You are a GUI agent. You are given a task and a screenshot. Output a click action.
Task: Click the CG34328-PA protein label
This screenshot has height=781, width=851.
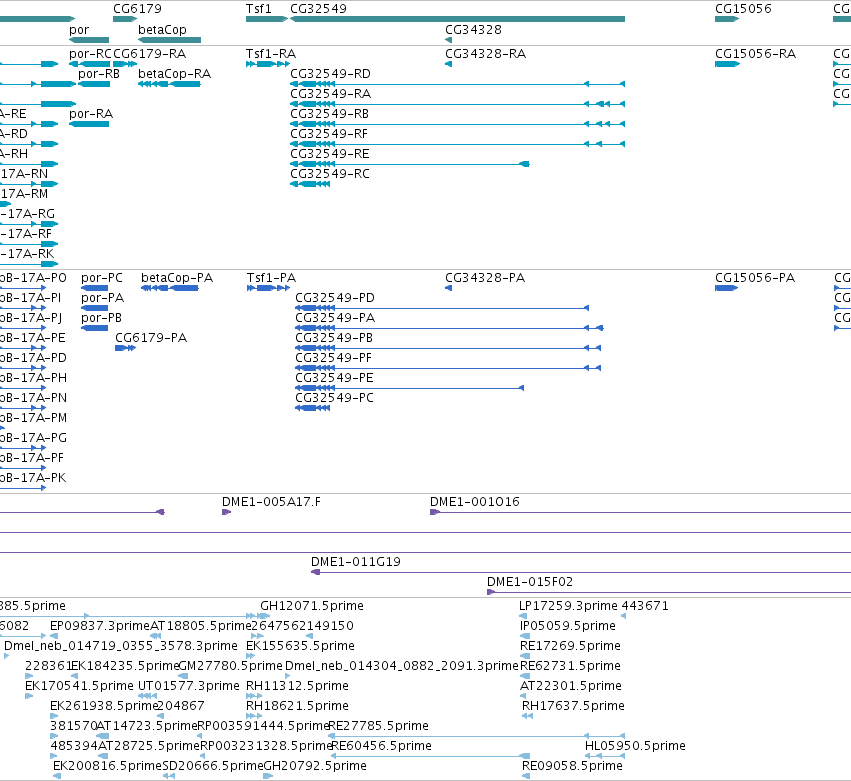(485, 278)
